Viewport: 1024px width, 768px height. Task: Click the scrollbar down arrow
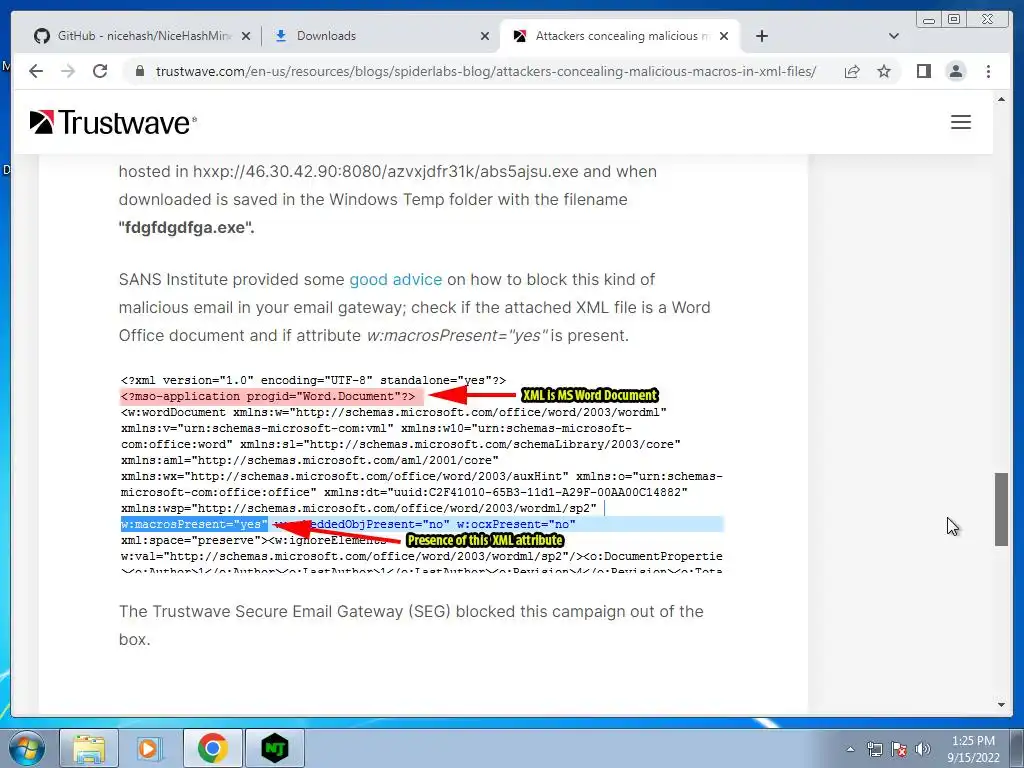coord(1001,705)
